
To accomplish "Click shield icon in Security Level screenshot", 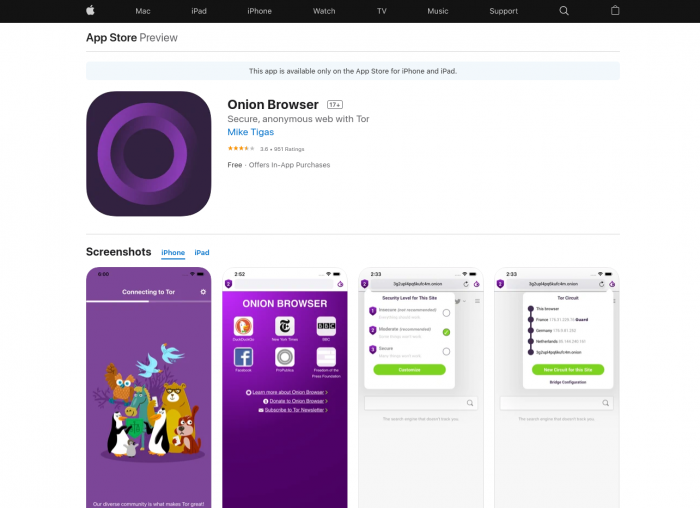I will (364, 284).
